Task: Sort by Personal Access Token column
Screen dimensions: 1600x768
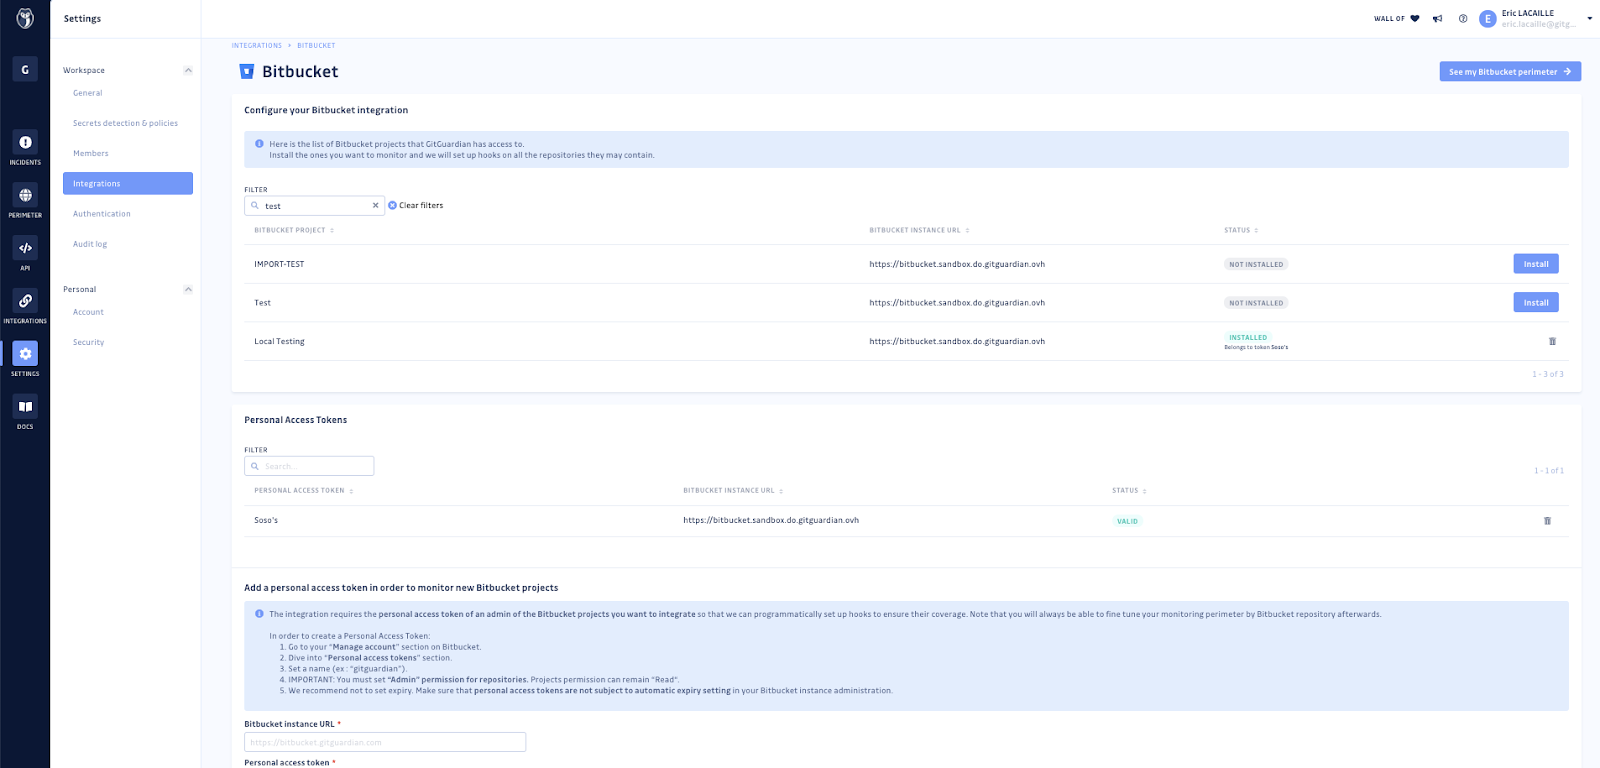Action: [x=304, y=490]
